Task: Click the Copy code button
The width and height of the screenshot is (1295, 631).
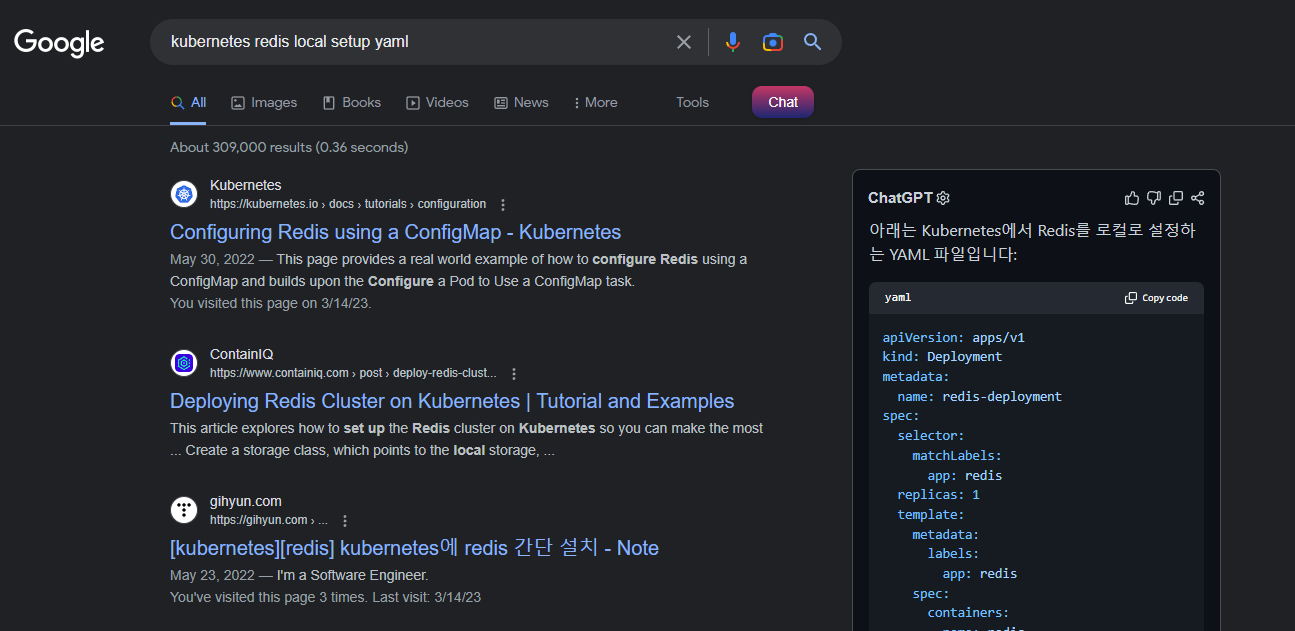Action: [x=1156, y=298]
